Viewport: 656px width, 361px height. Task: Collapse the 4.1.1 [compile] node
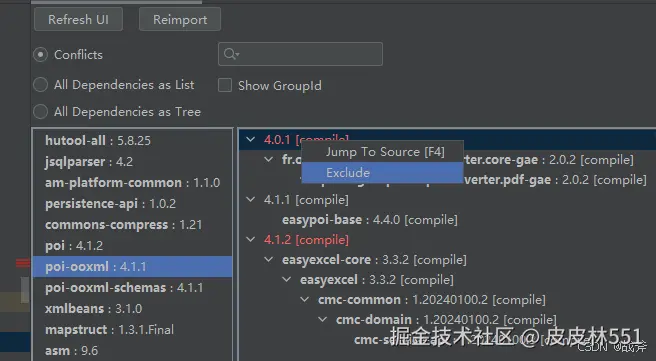[x=251, y=200]
